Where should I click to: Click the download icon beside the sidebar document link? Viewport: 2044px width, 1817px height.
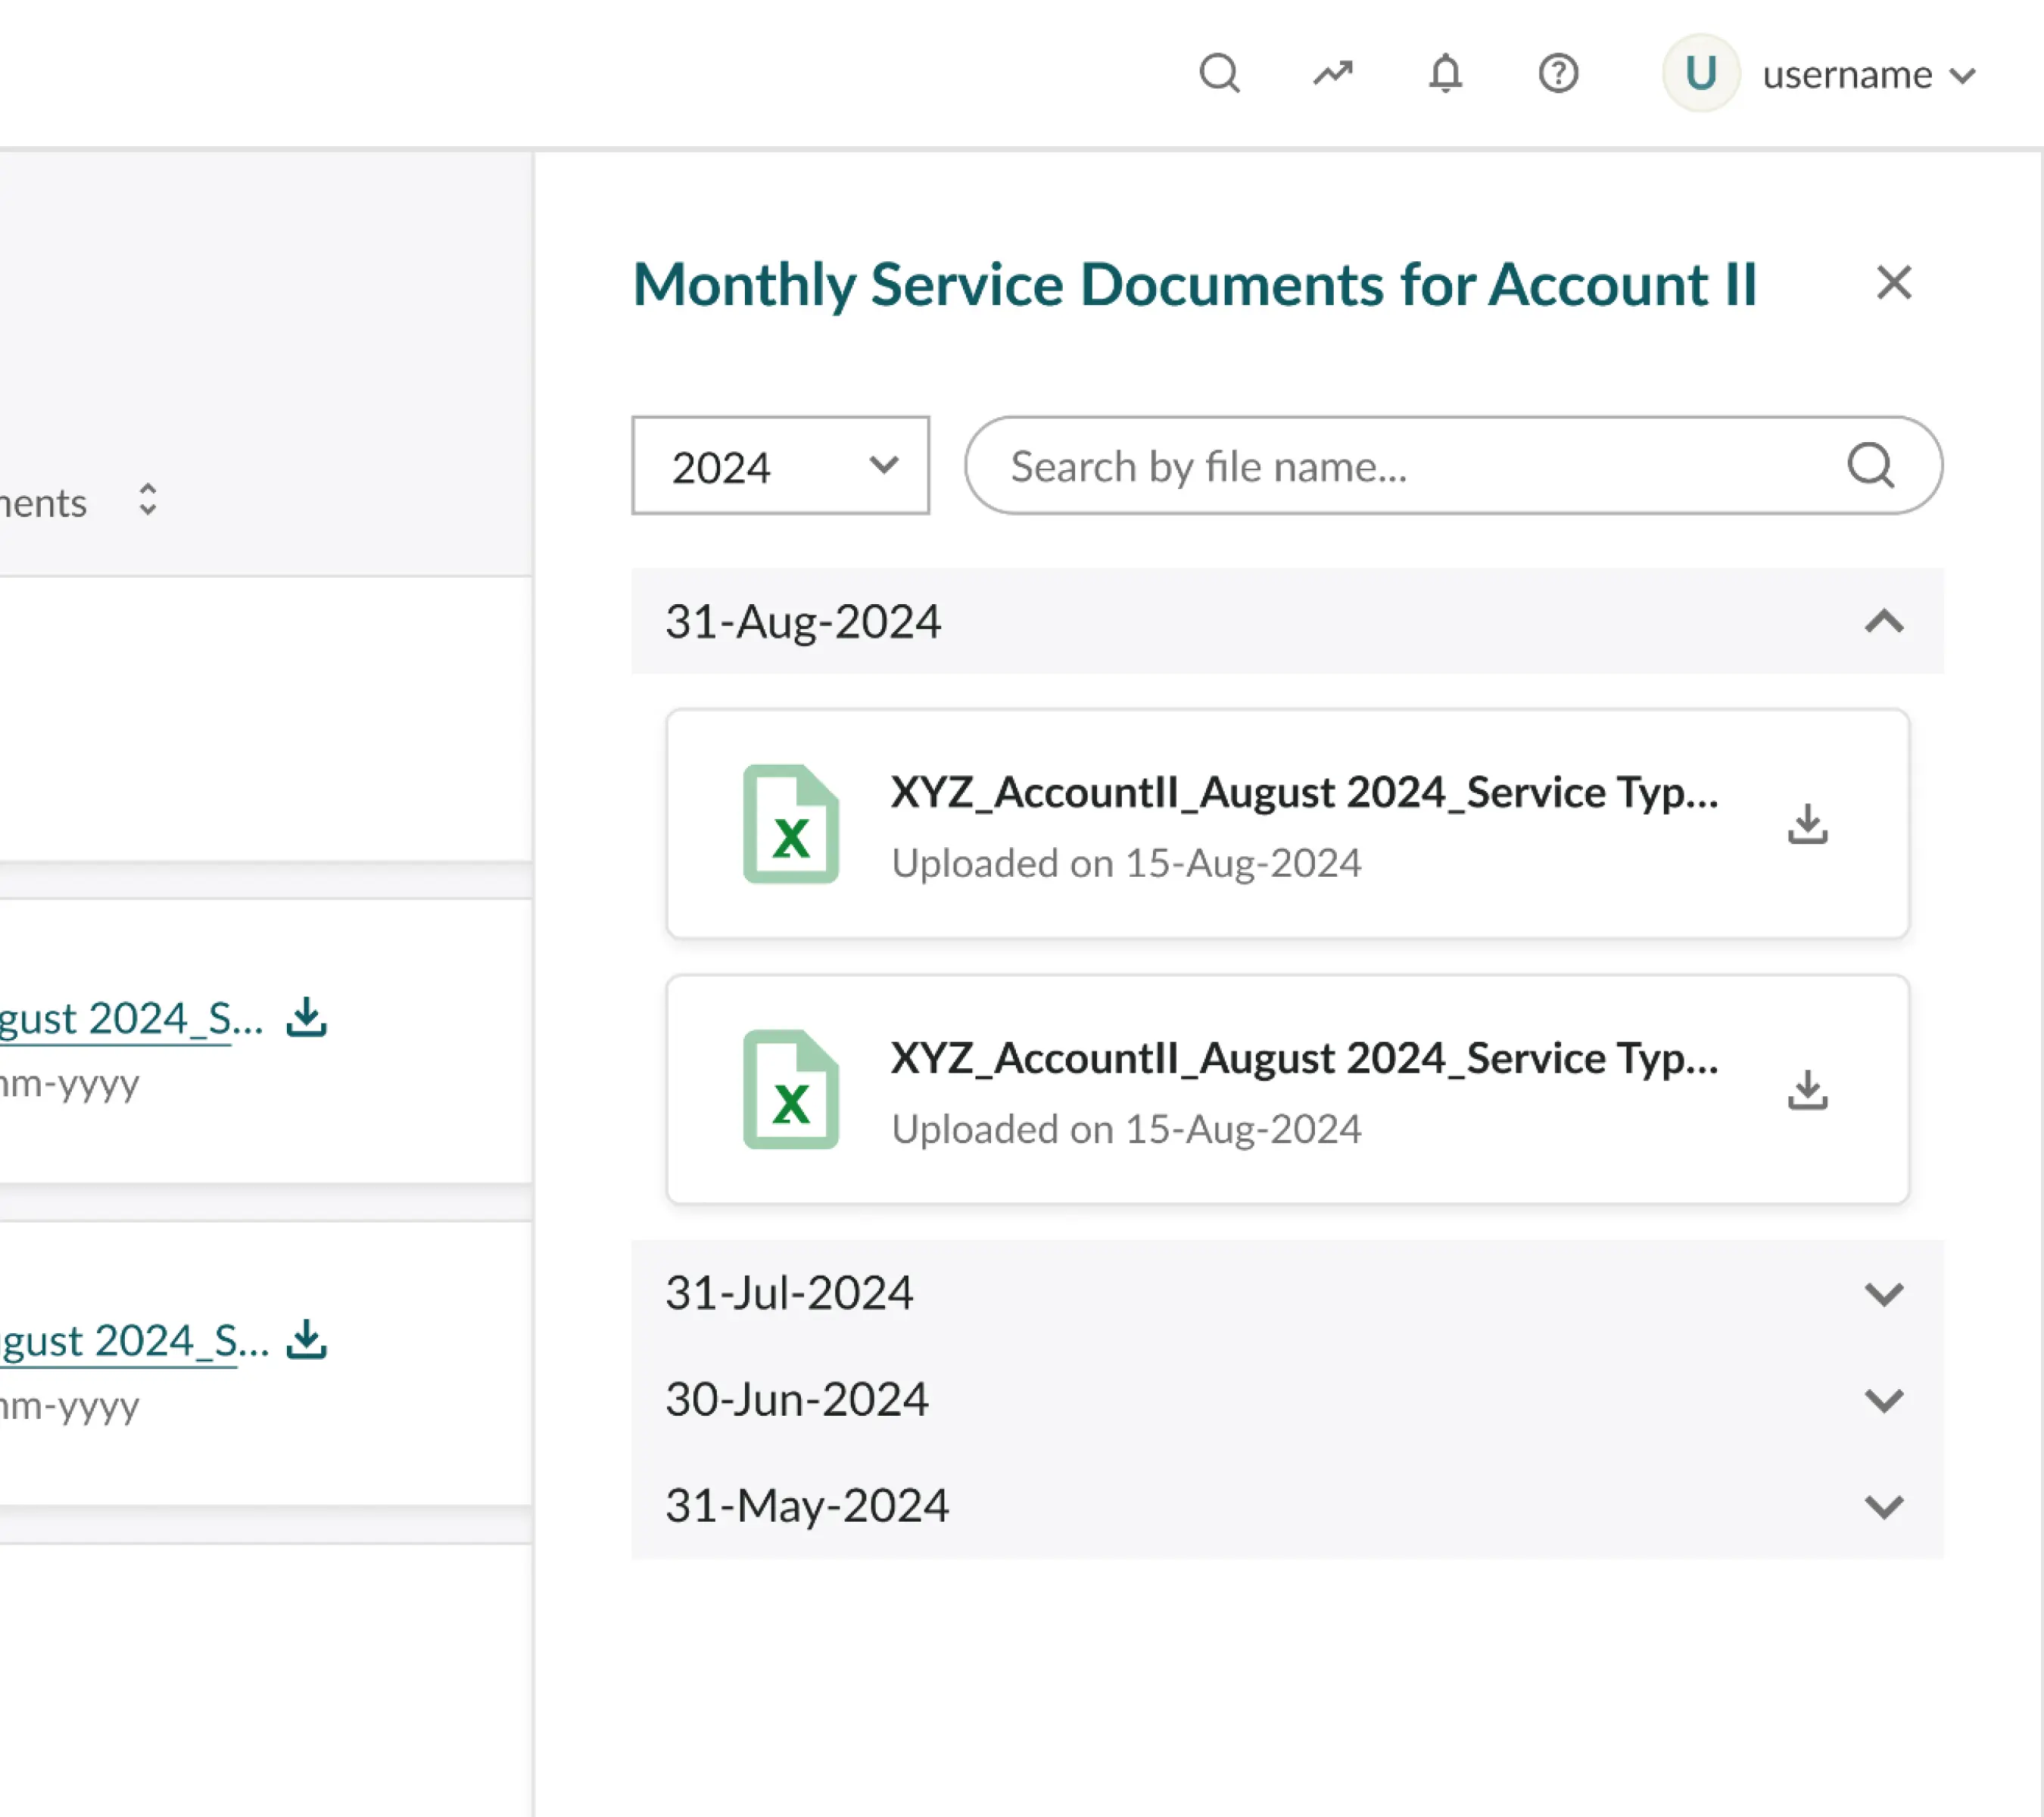(x=307, y=1018)
